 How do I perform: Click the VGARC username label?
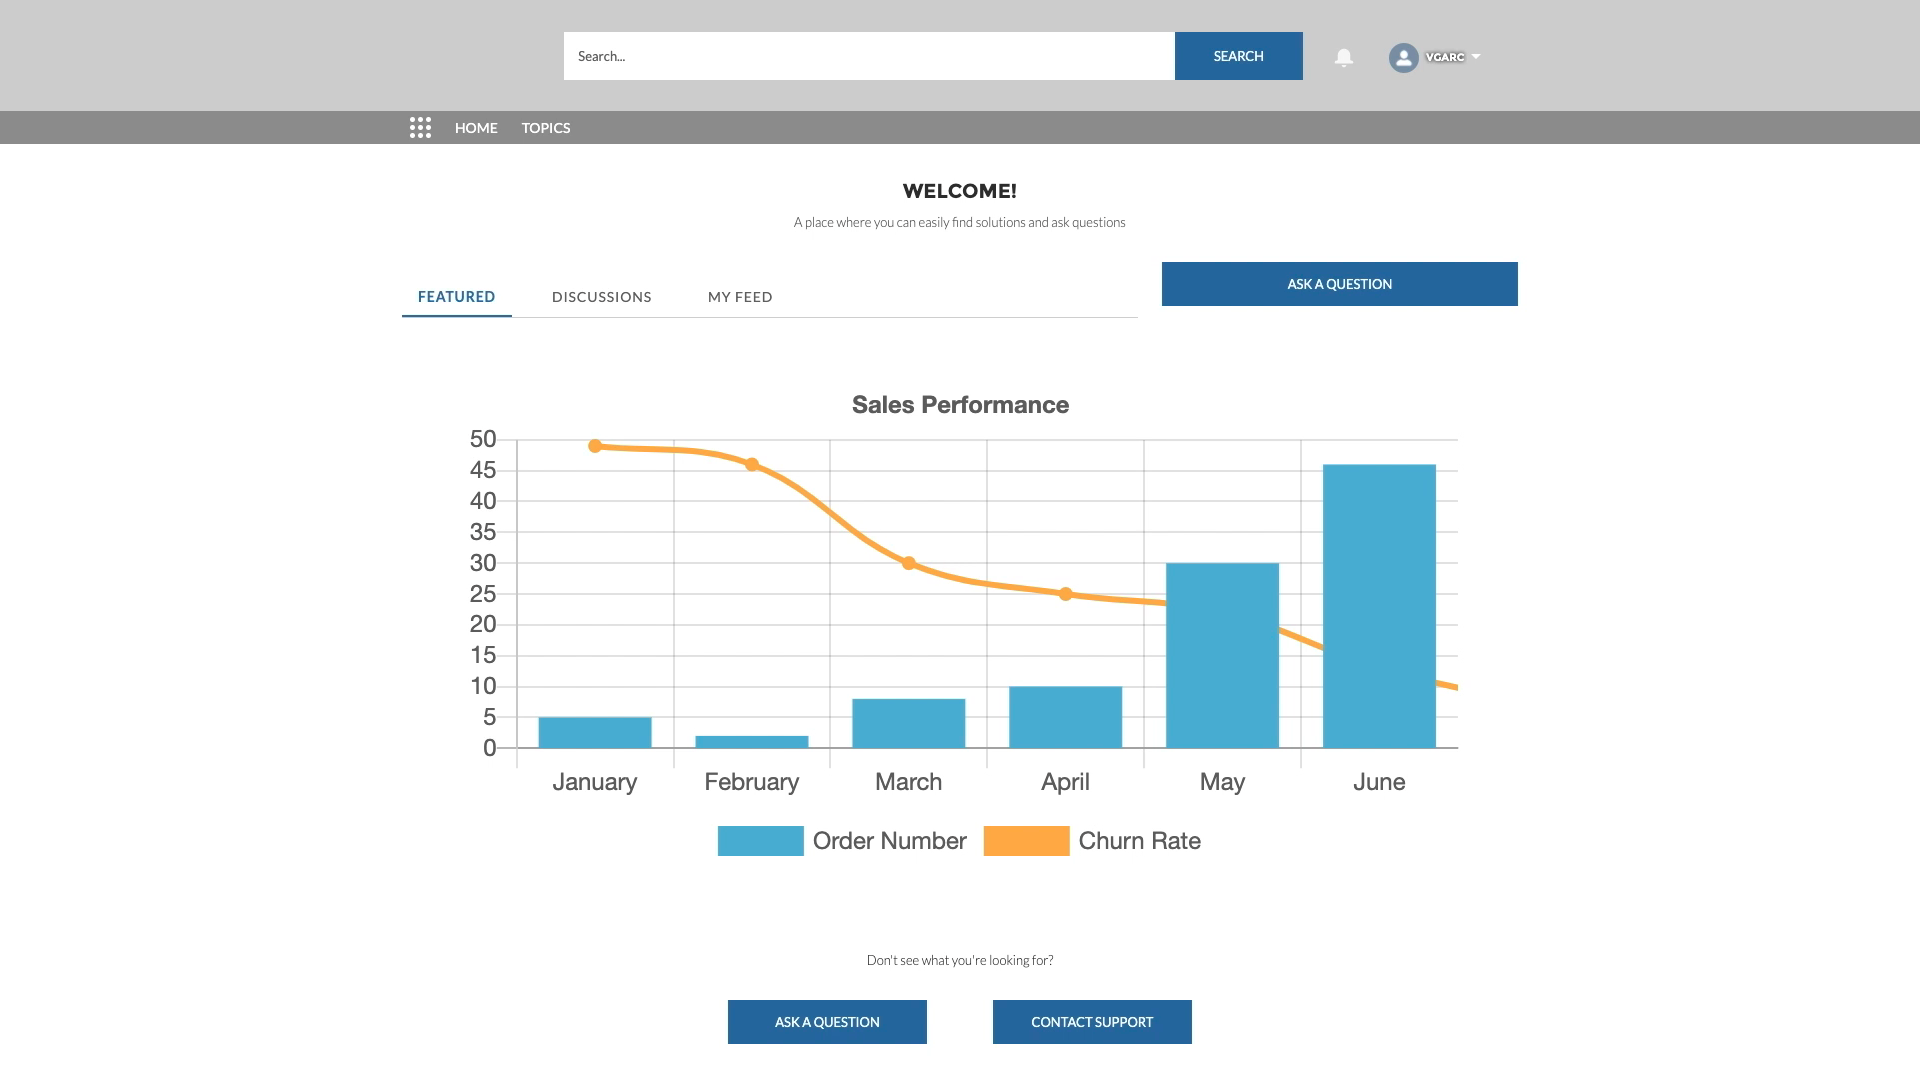(x=1444, y=57)
